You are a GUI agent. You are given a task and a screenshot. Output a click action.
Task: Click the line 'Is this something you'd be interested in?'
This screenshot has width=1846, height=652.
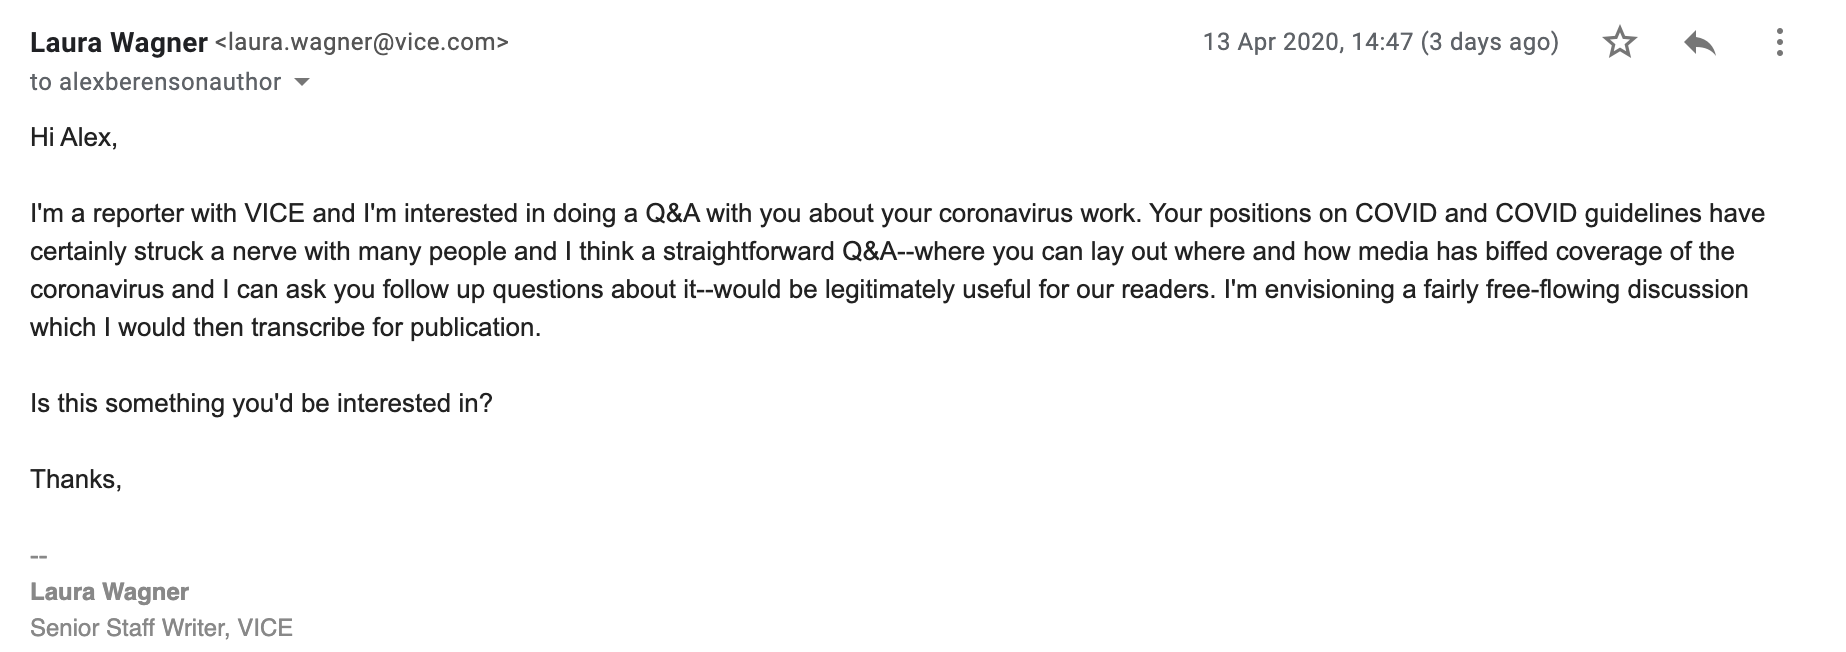coord(261,403)
